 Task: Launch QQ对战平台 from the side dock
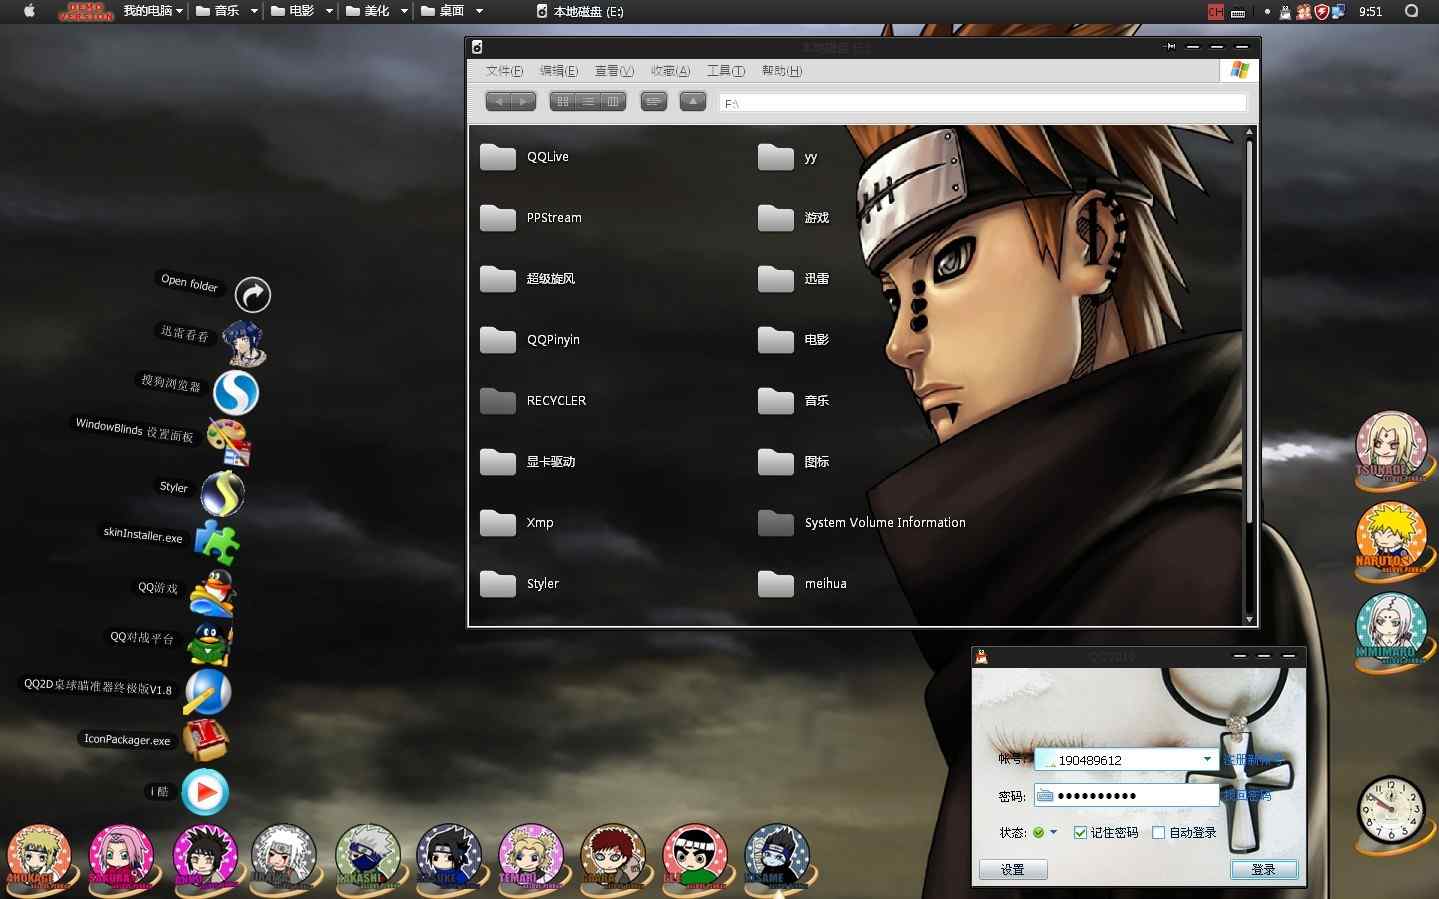click(210, 643)
